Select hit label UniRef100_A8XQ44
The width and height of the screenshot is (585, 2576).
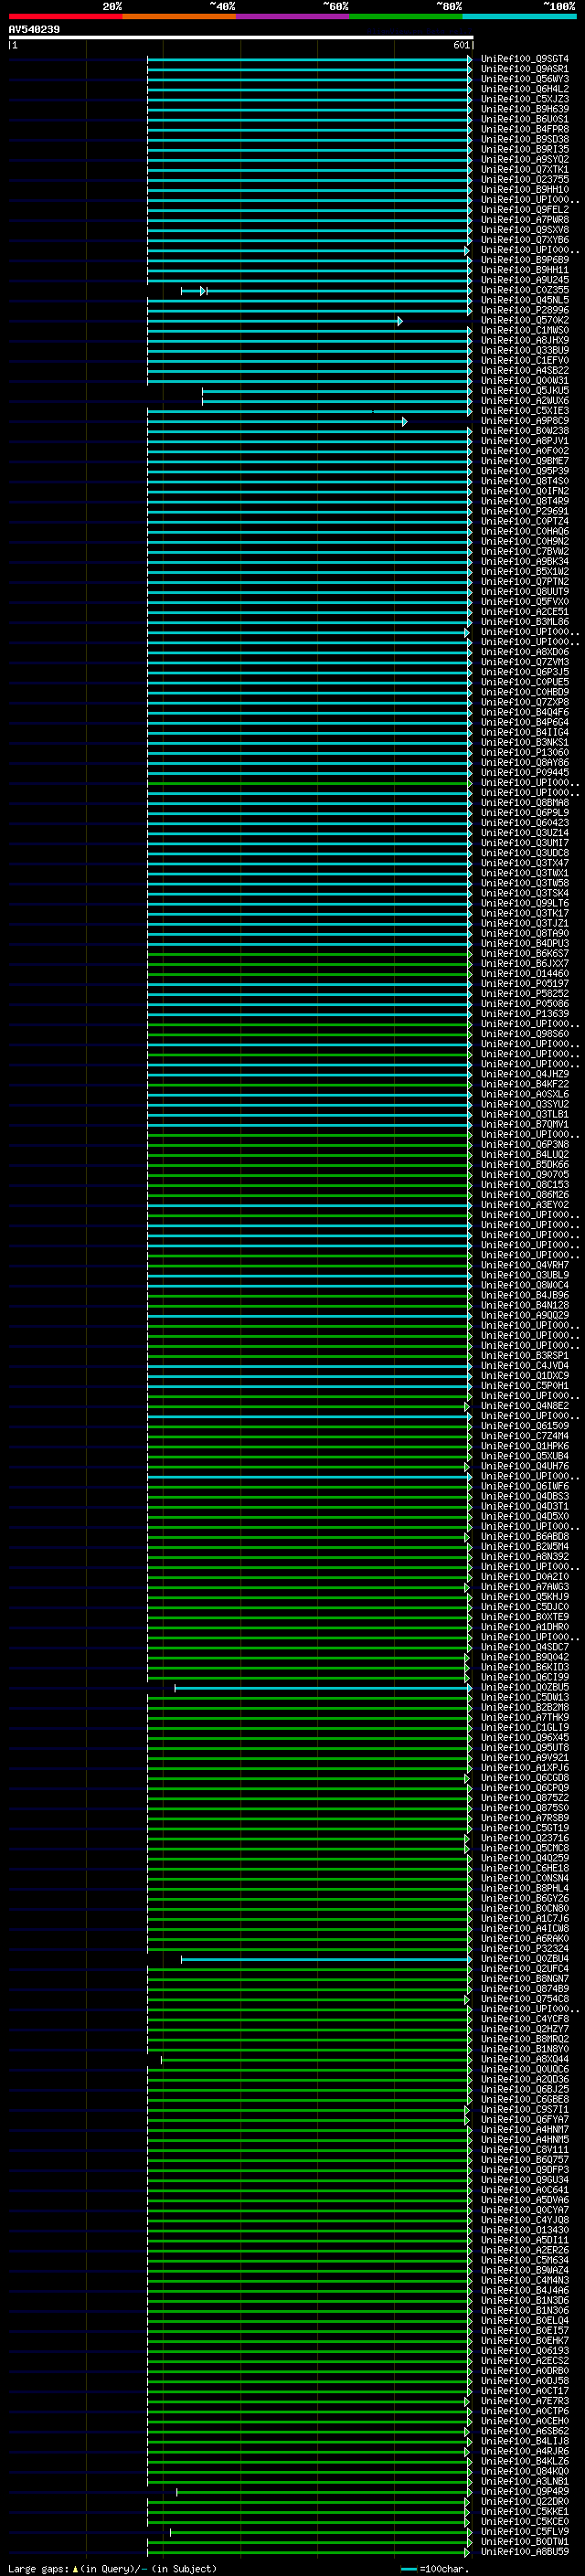tap(524, 2059)
